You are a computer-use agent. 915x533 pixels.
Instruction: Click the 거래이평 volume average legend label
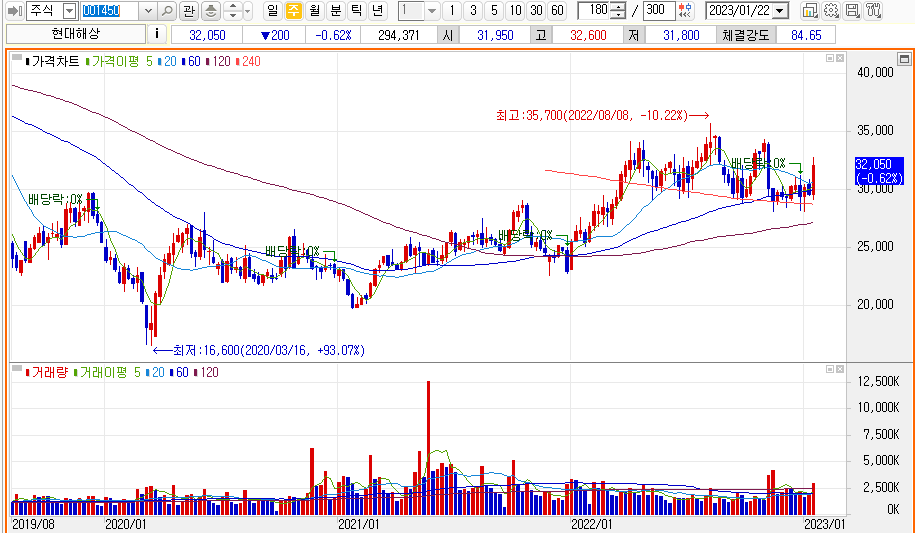(103, 372)
